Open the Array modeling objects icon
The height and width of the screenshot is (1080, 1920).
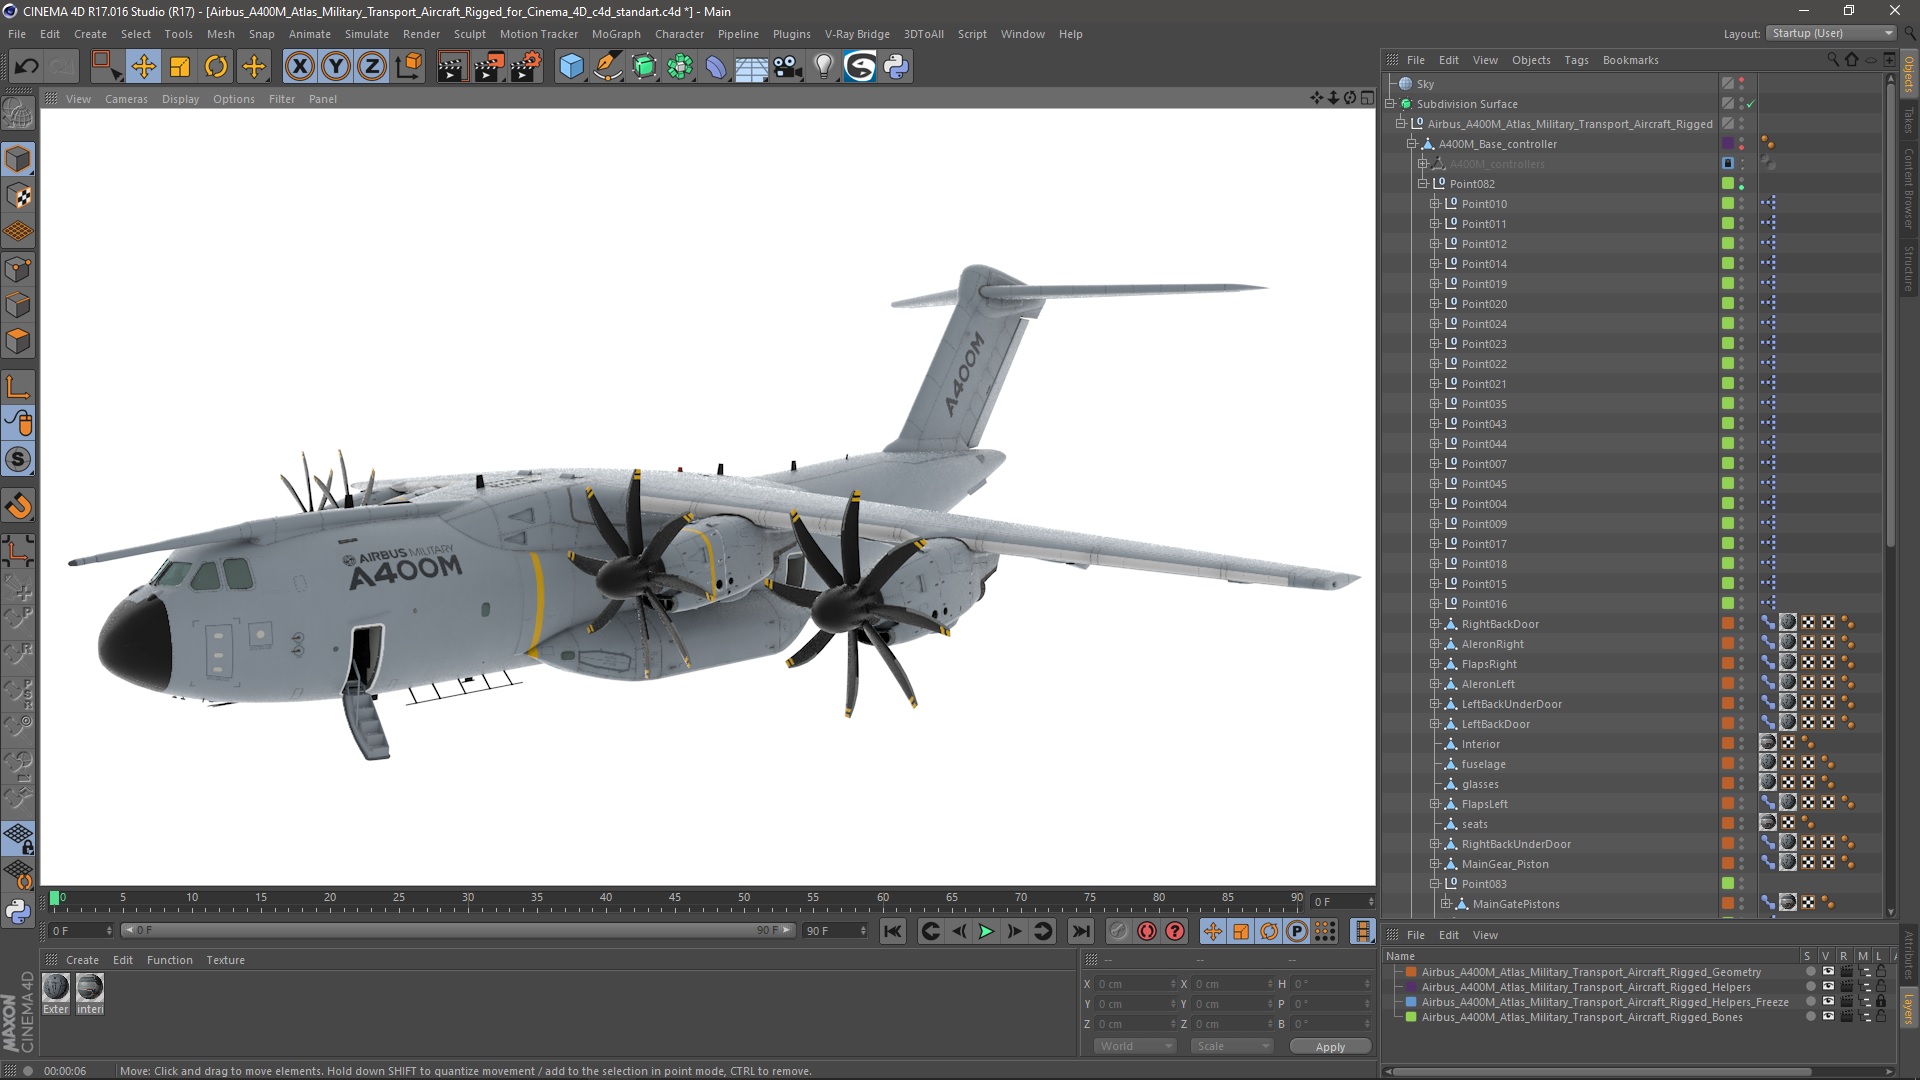click(681, 67)
